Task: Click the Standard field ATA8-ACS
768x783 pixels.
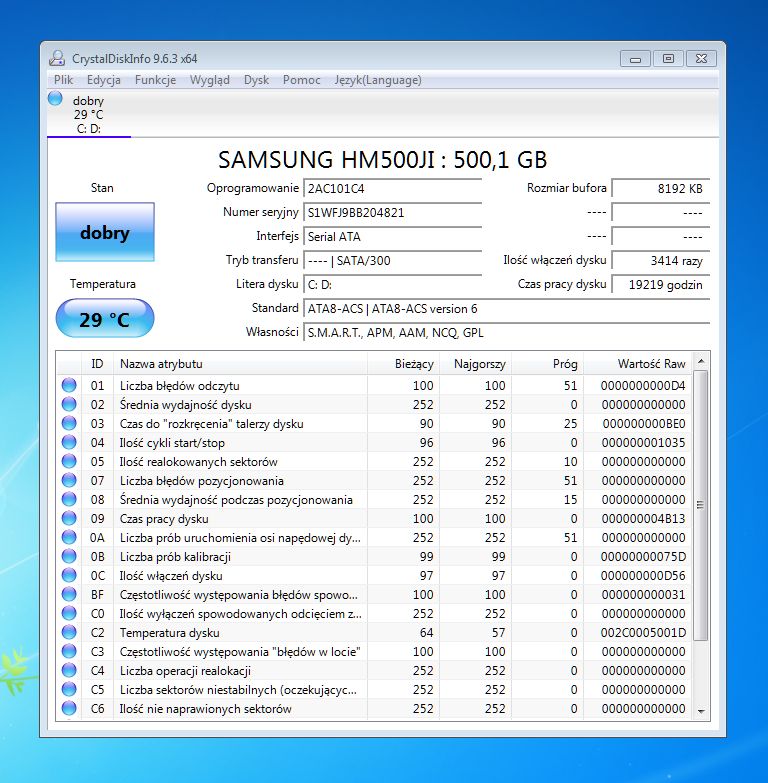Action: 506,309
